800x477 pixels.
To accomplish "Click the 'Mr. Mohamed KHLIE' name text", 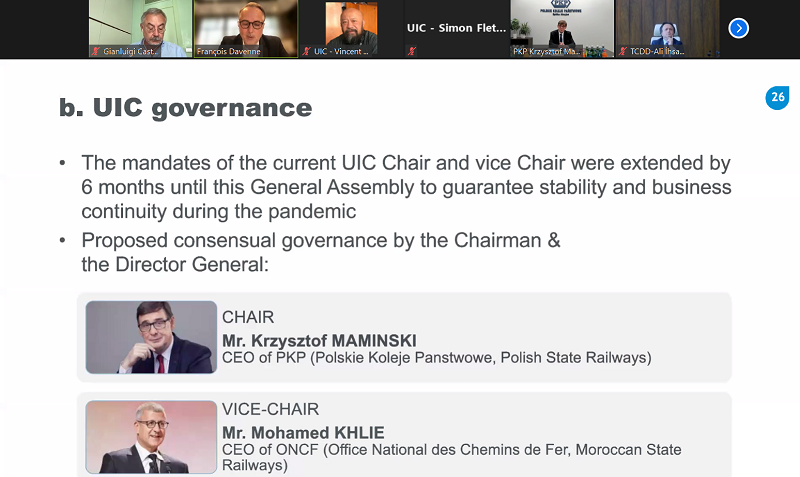I will 303,433.
